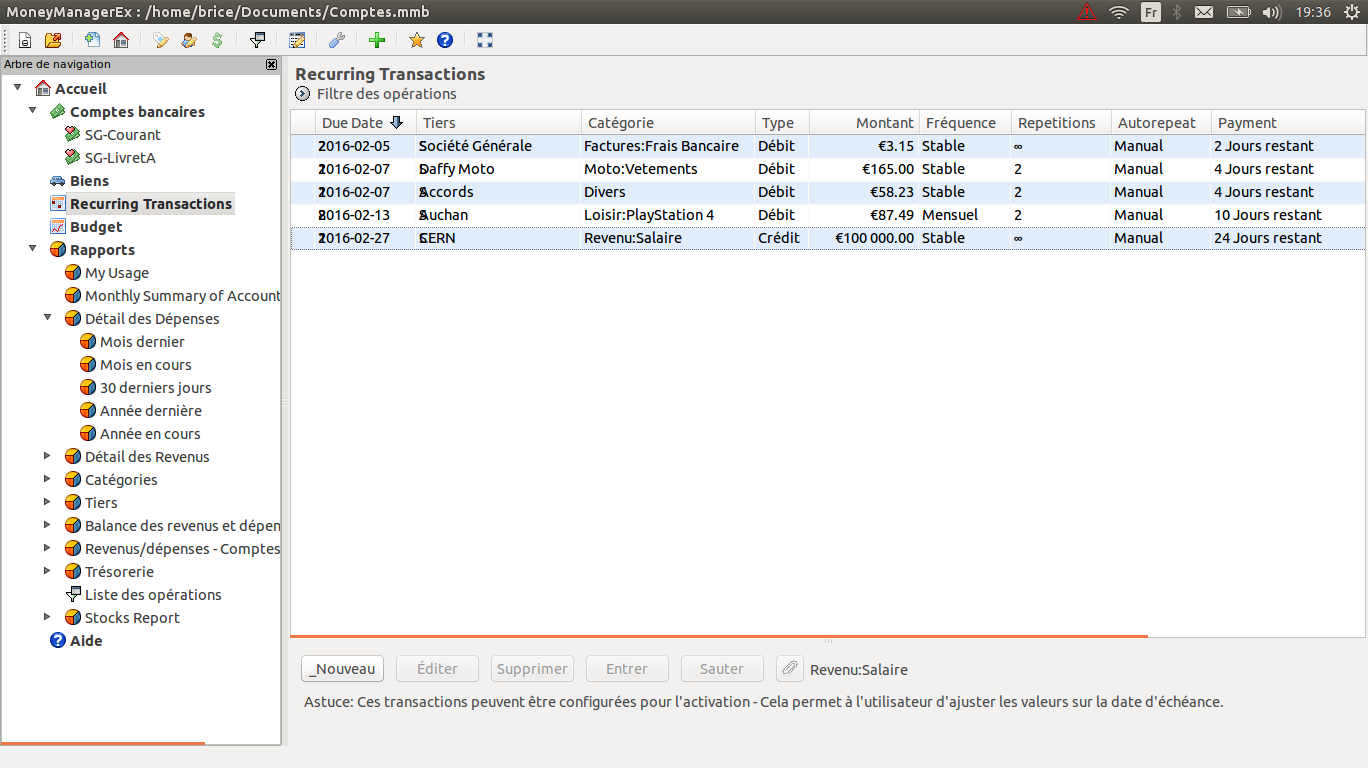Click the _Nouveau button
Image resolution: width=1368 pixels, height=768 pixels.
[x=343, y=669]
